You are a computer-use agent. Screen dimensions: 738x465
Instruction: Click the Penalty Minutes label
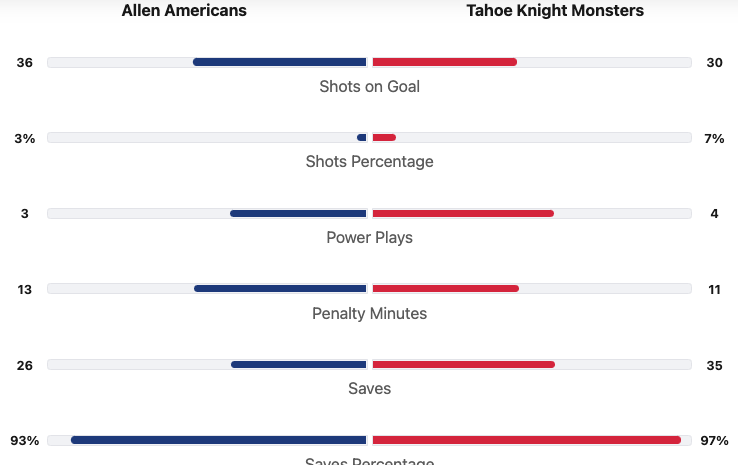[x=369, y=313]
